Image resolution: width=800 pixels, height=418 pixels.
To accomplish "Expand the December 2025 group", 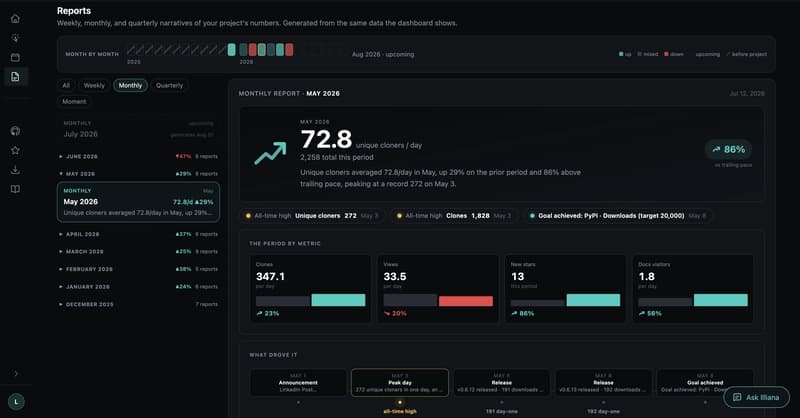I will (x=139, y=304).
